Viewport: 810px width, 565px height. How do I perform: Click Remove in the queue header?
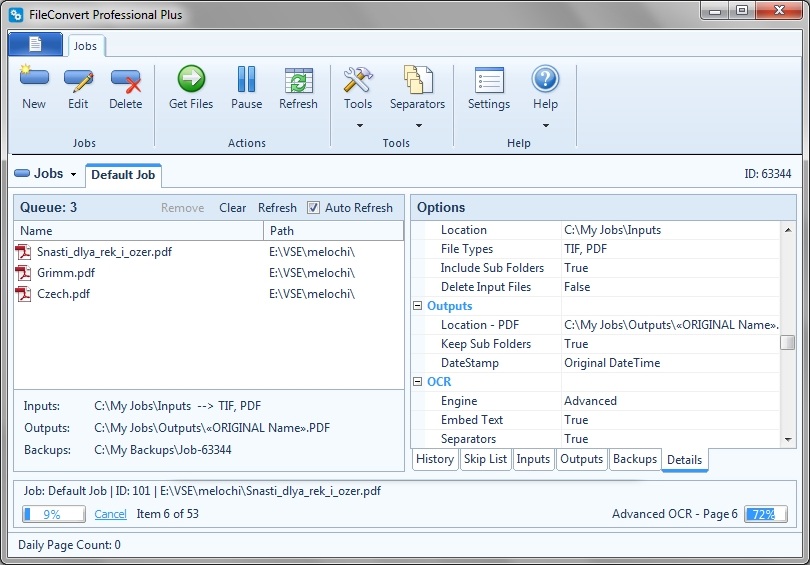tap(182, 208)
